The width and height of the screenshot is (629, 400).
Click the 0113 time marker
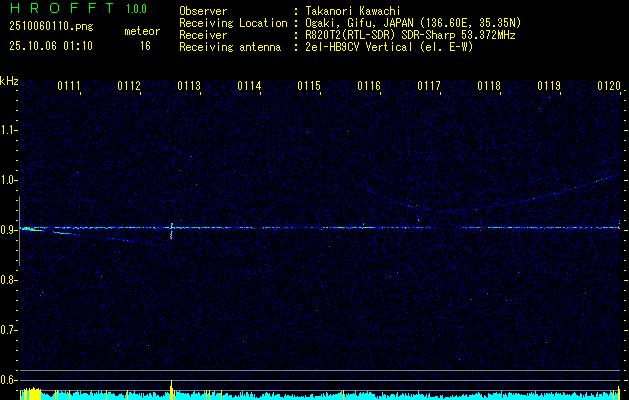(189, 85)
